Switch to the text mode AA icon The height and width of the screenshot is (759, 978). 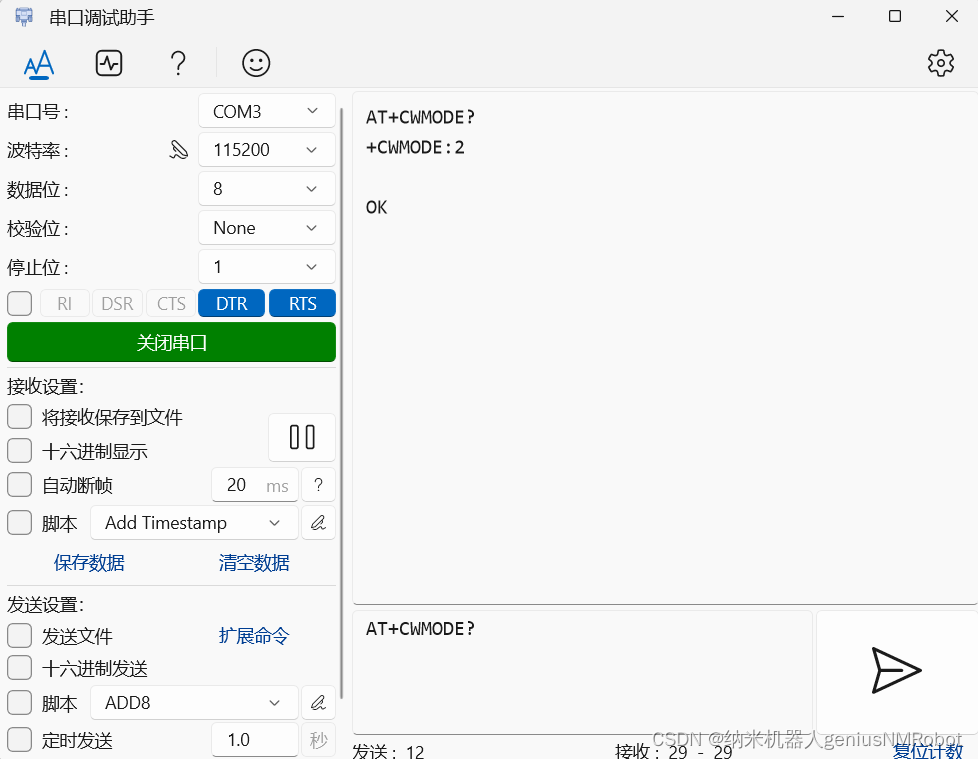(39, 64)
